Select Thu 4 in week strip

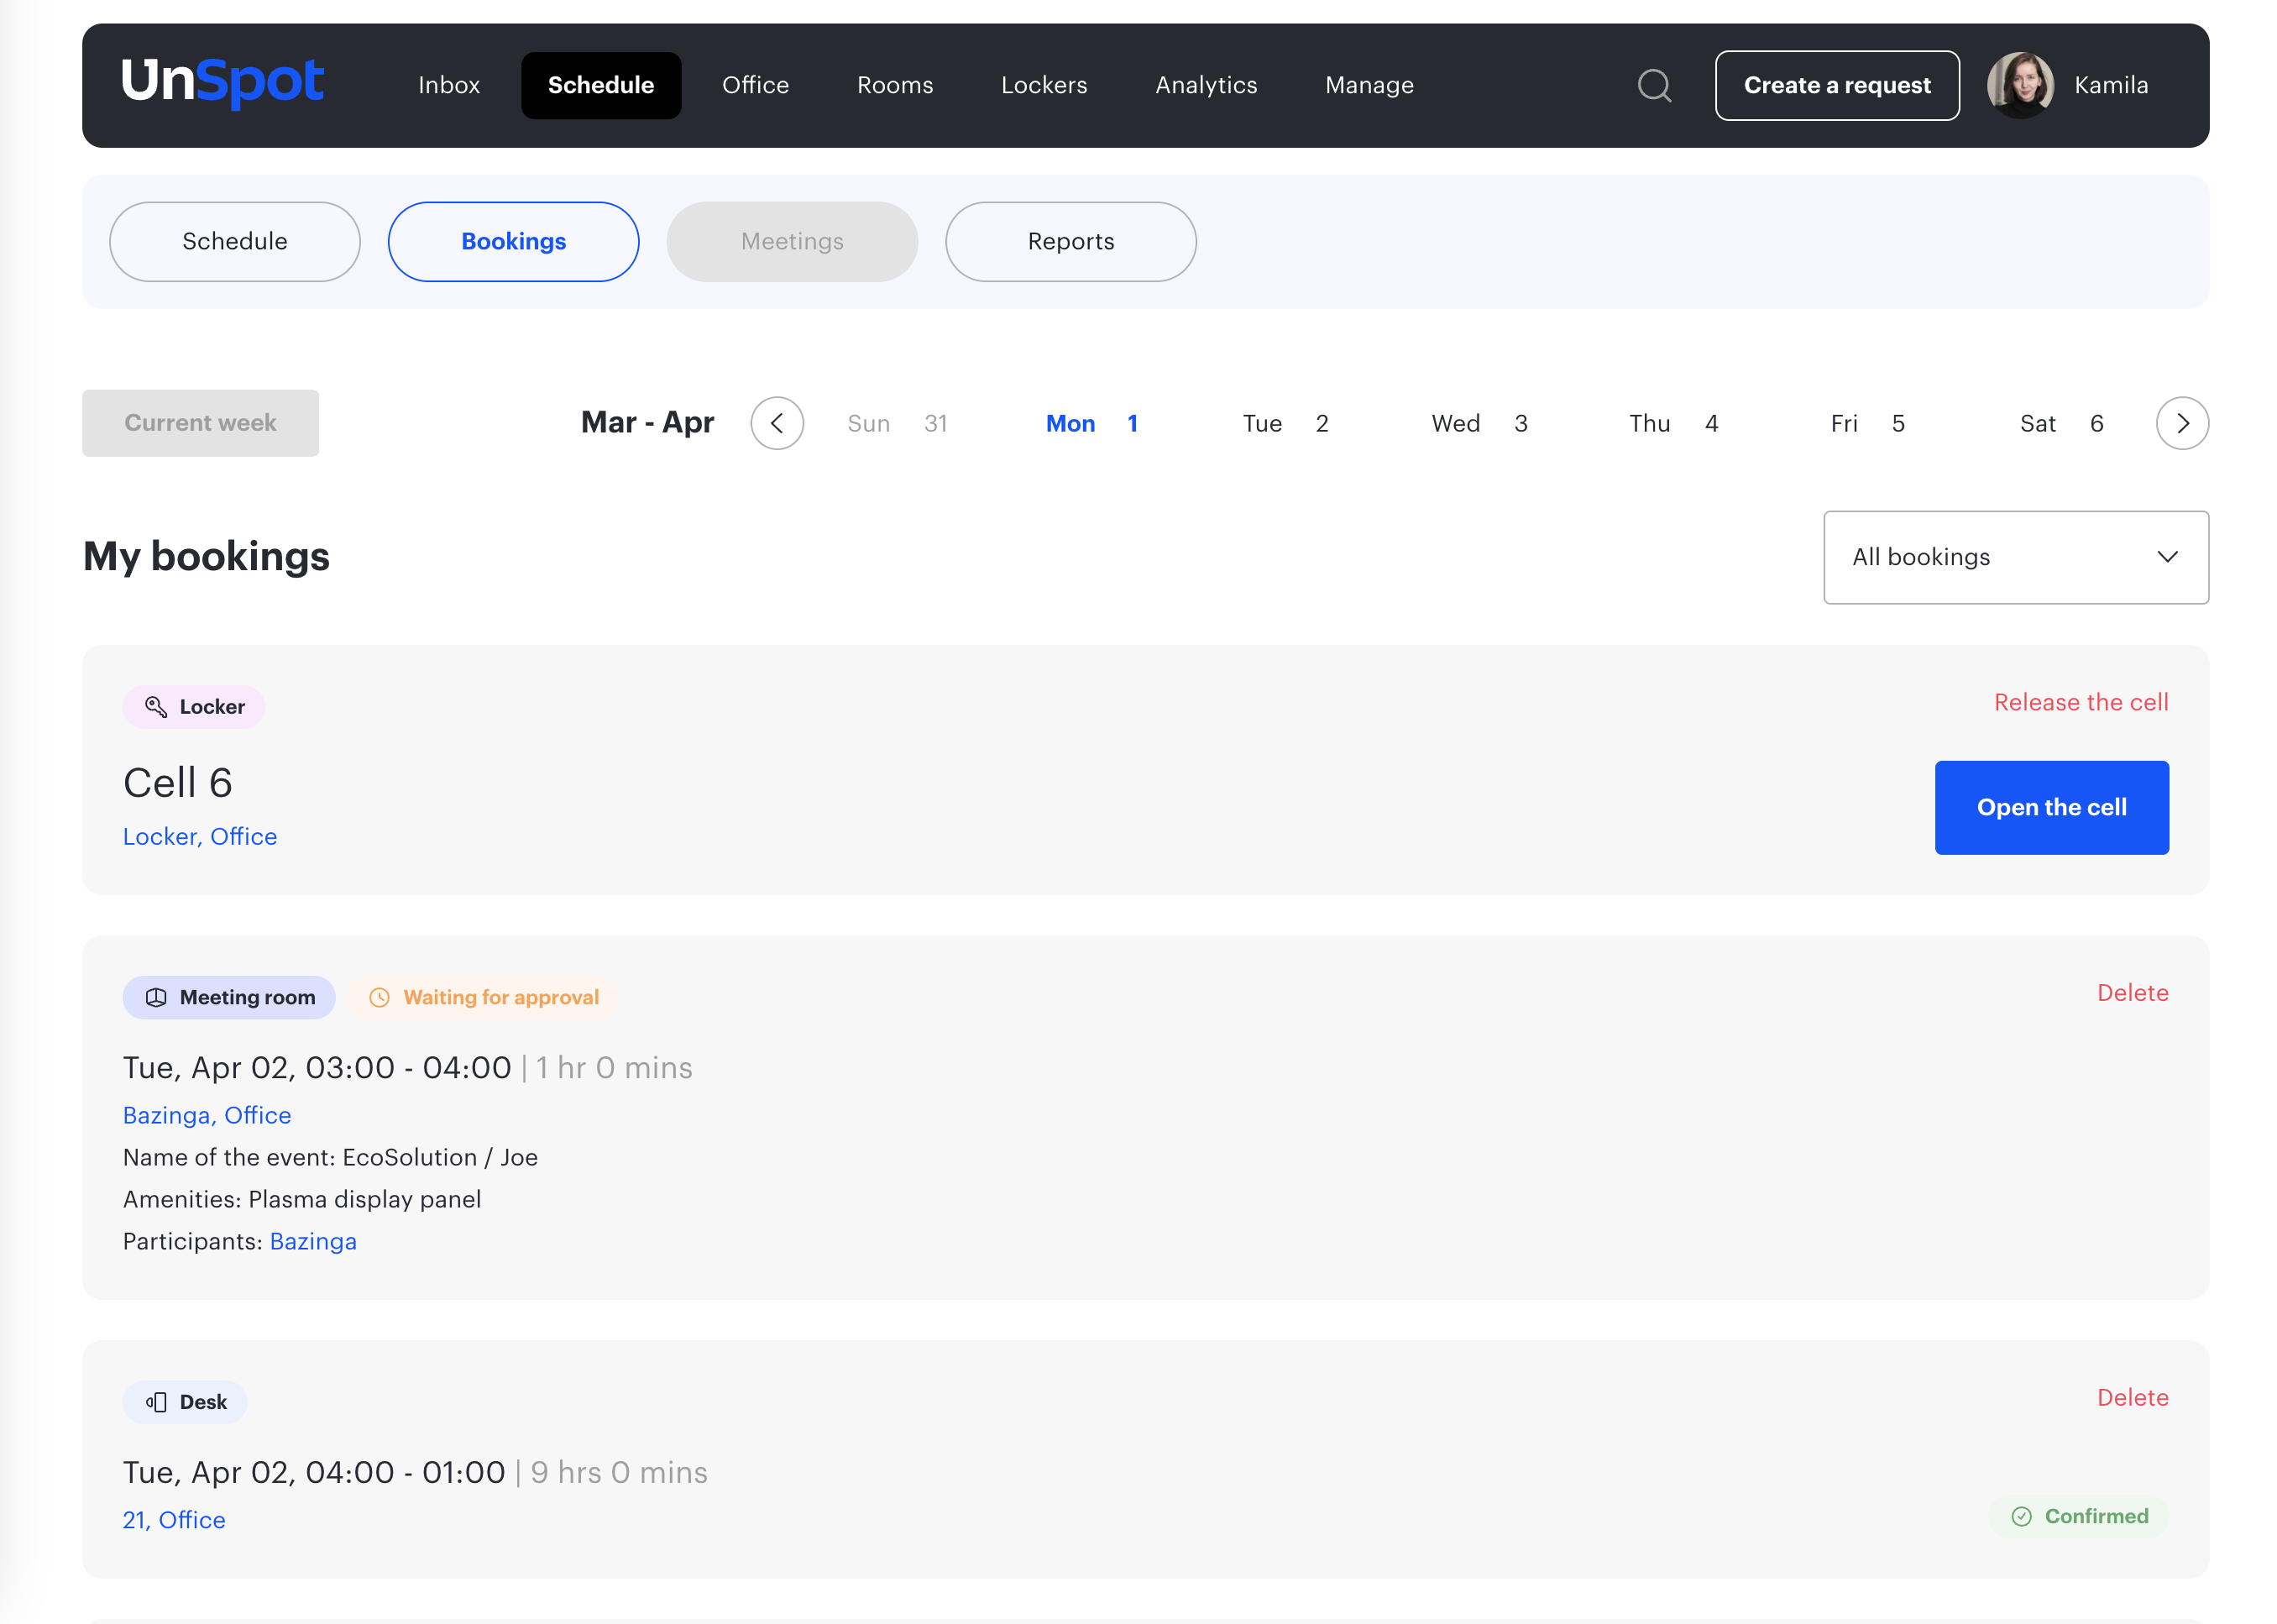point(1673,423)
